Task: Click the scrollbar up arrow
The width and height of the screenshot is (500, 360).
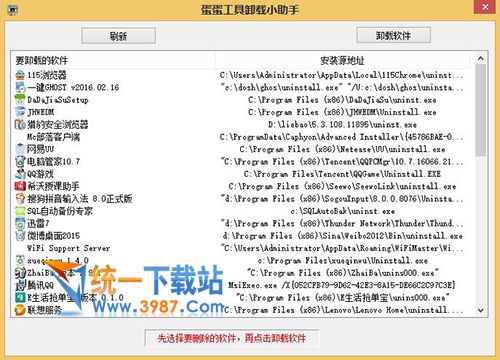Action: tap(480, 58)
